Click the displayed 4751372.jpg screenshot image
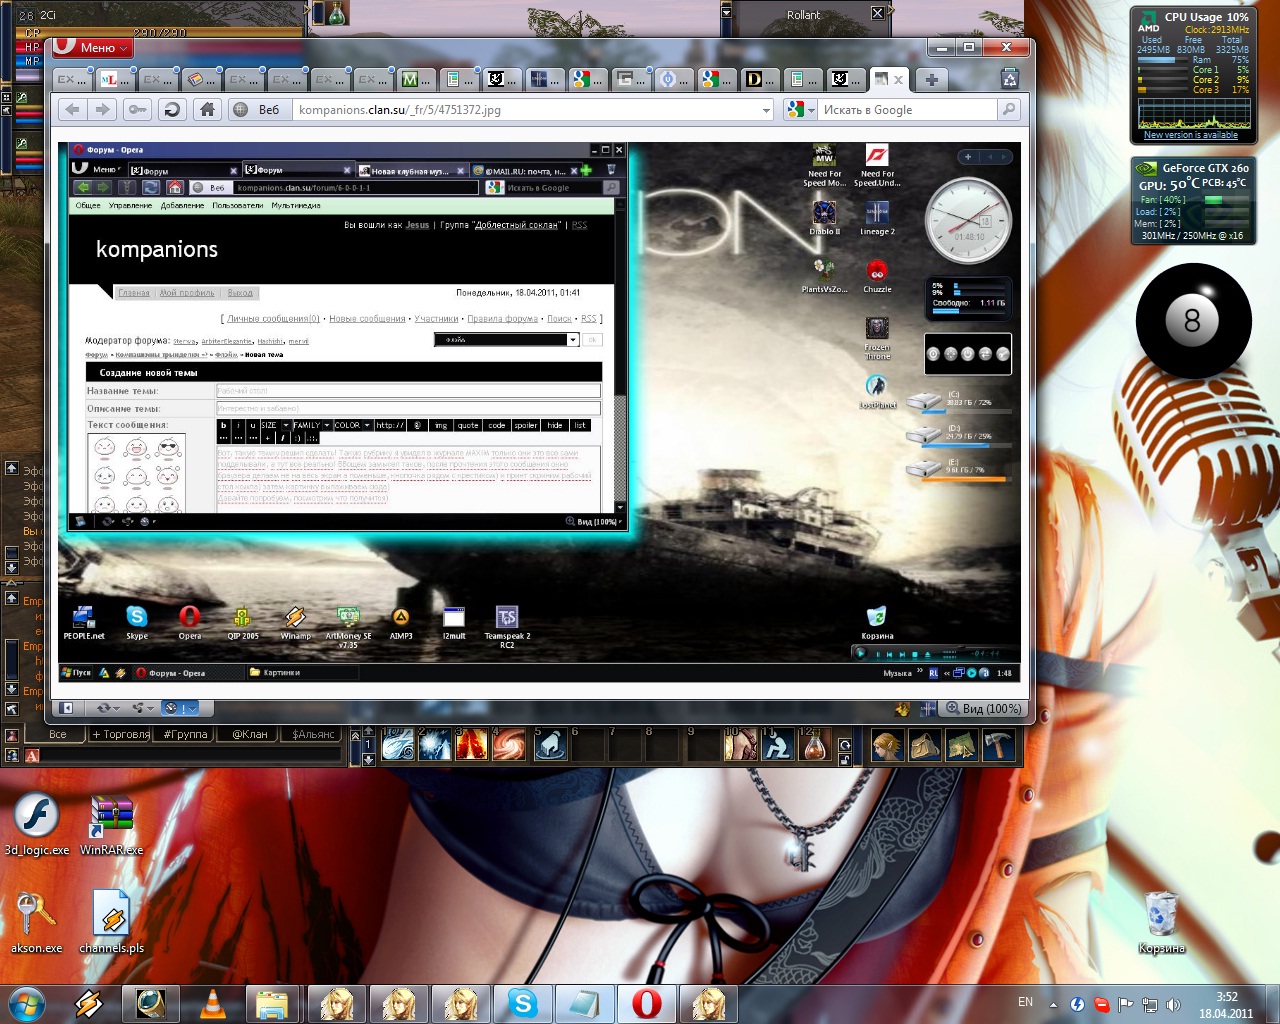Viewport: 1280px width, 1024px height. click(x=539, y=413)
